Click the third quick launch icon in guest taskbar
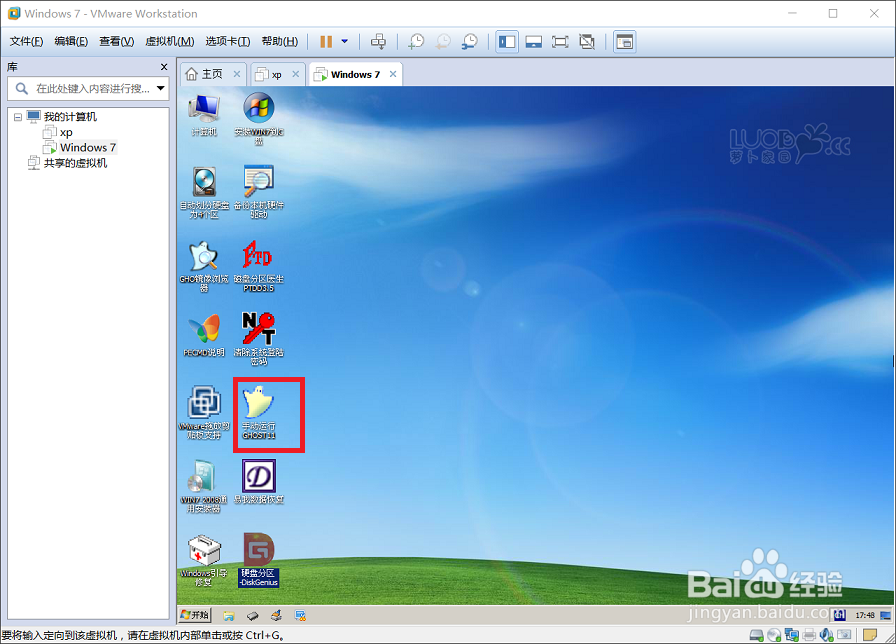 [277, 615]
